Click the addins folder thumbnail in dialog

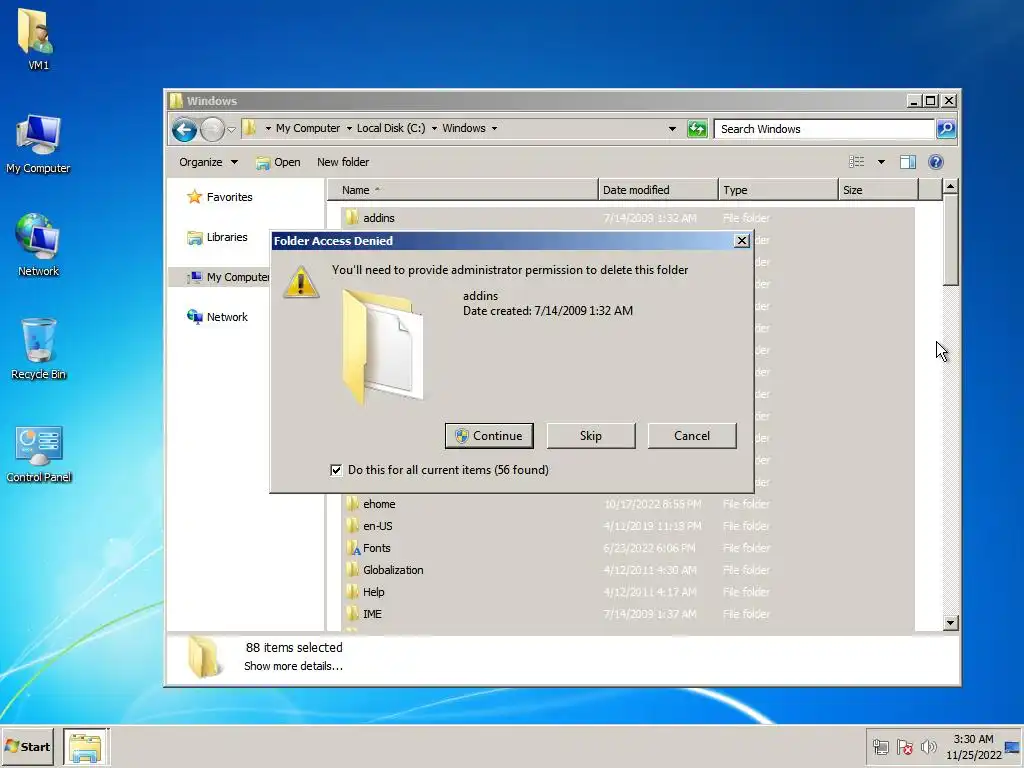(x=383, y=346)
